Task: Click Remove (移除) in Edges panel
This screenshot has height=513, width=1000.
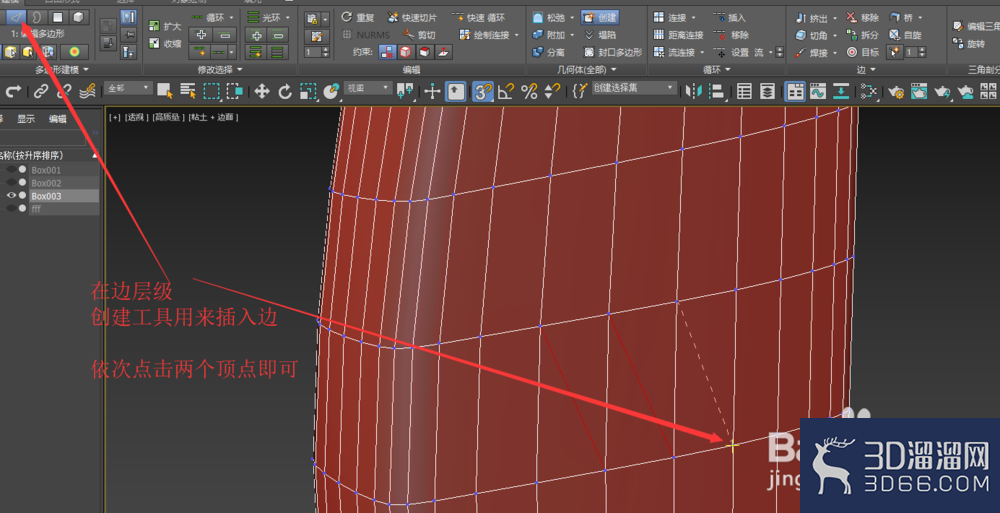Action: coord(862,18)
